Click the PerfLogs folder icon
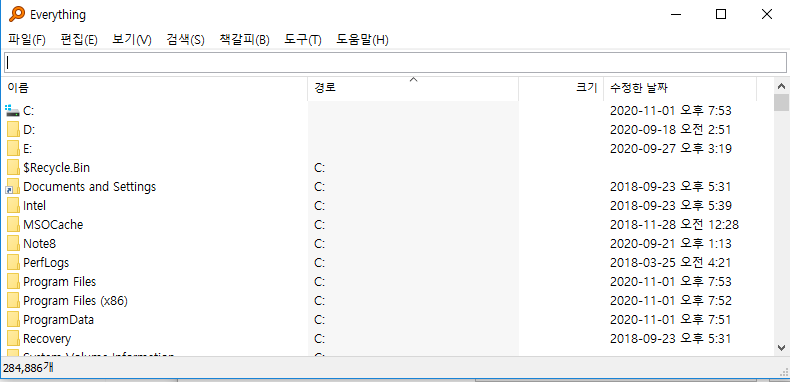The height and width of the screenshot is (382, 790). click(14, 263)
